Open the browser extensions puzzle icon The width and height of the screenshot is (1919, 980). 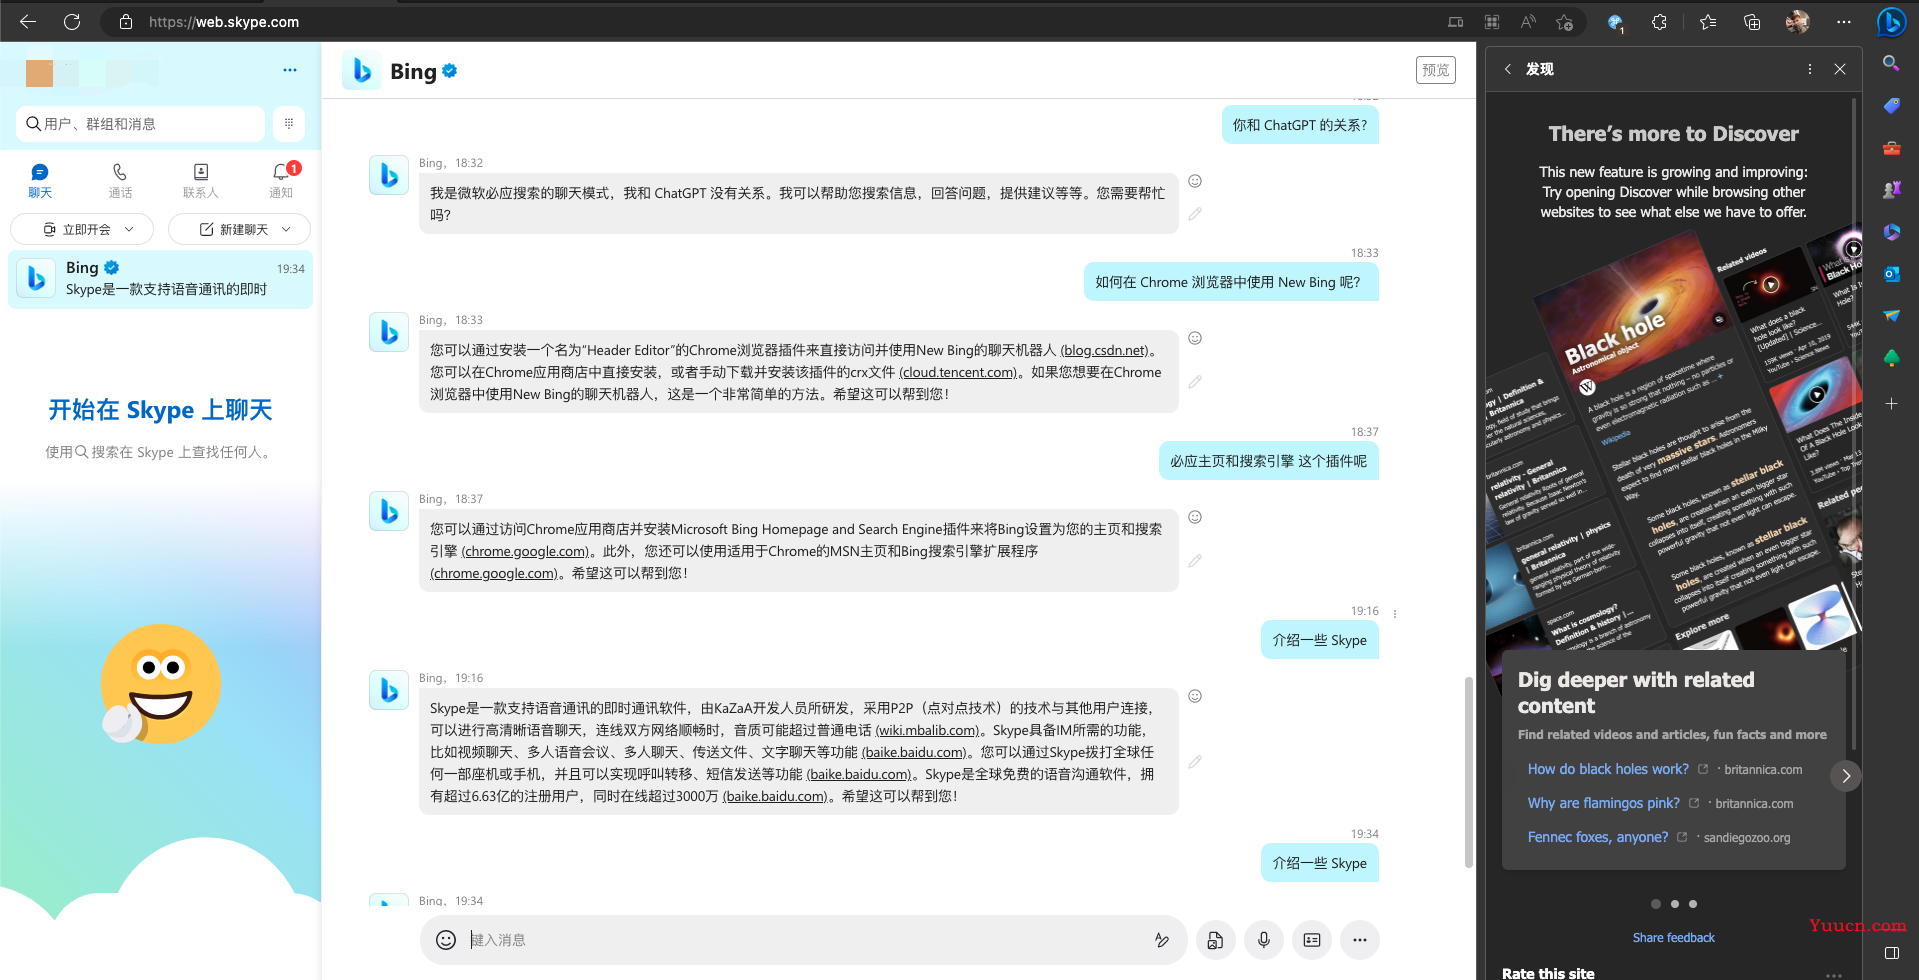coord(1659,21)
